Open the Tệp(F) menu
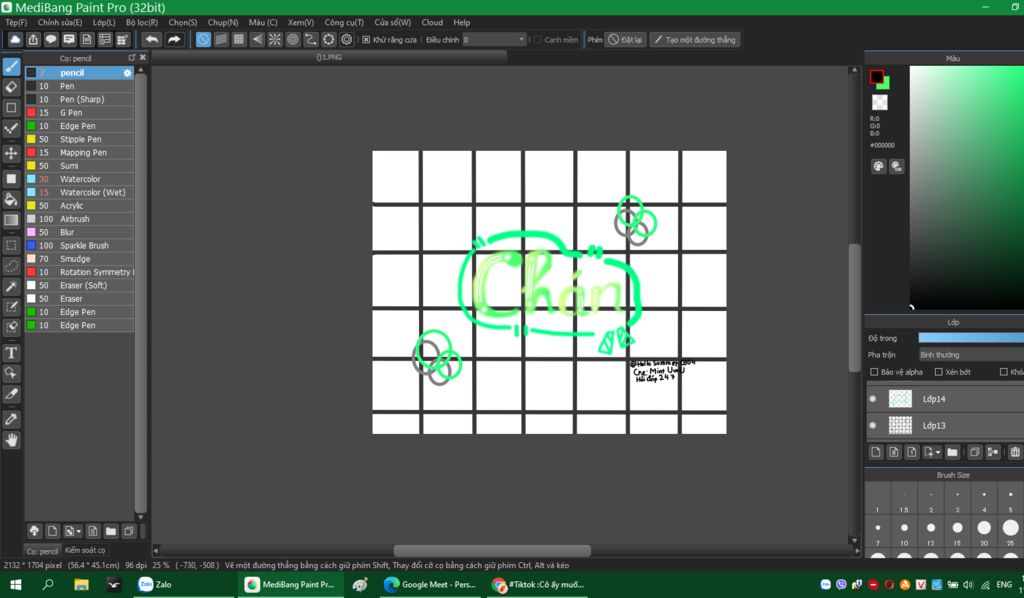This screenshot has height=598, width=1024. tap(16, 22)
